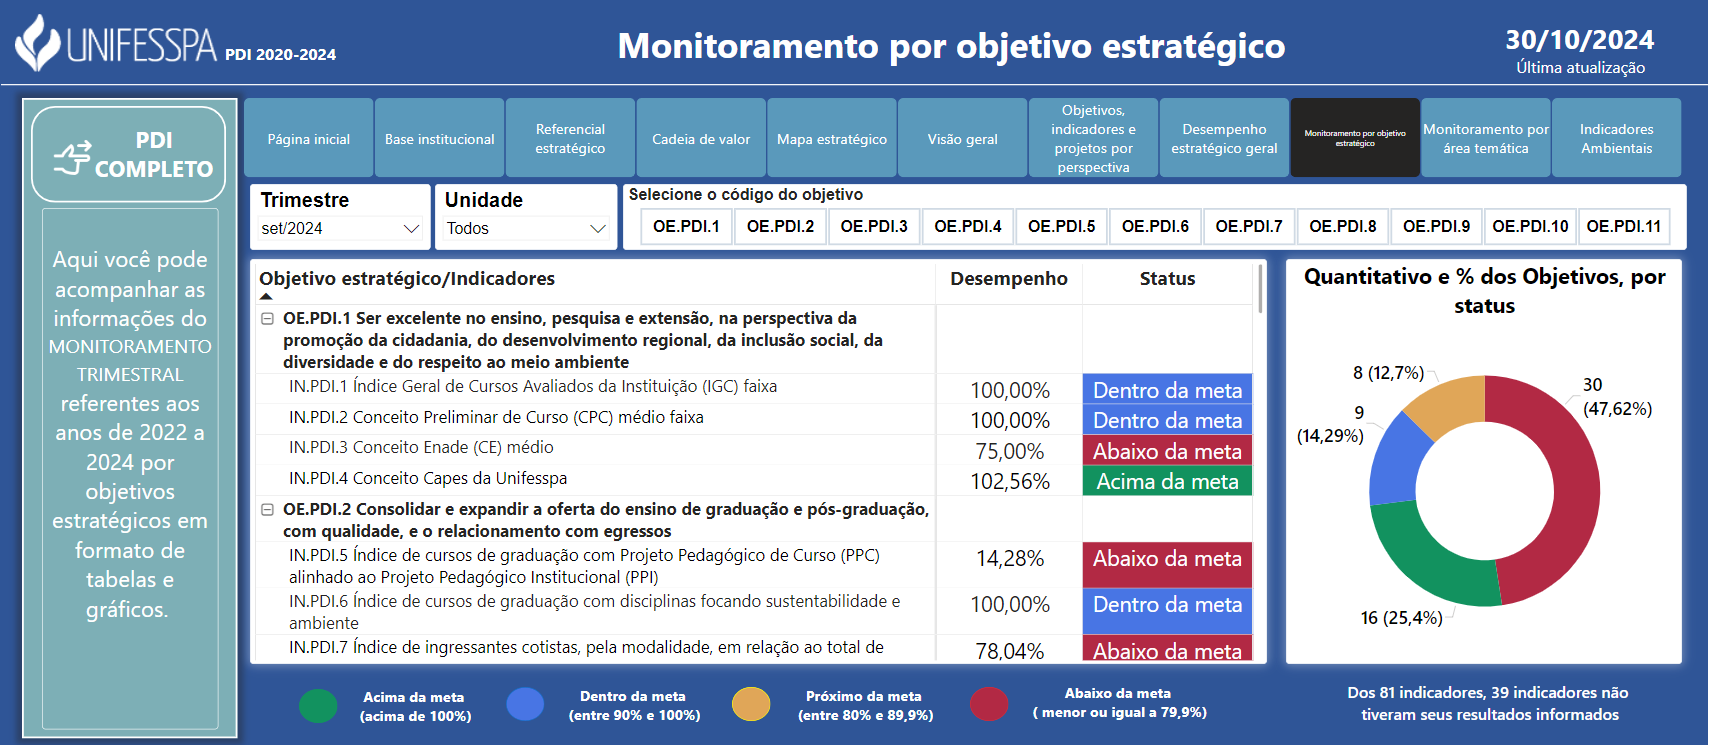
Task: Click the 102,56% performance value
Action: tap(1010, 482)
